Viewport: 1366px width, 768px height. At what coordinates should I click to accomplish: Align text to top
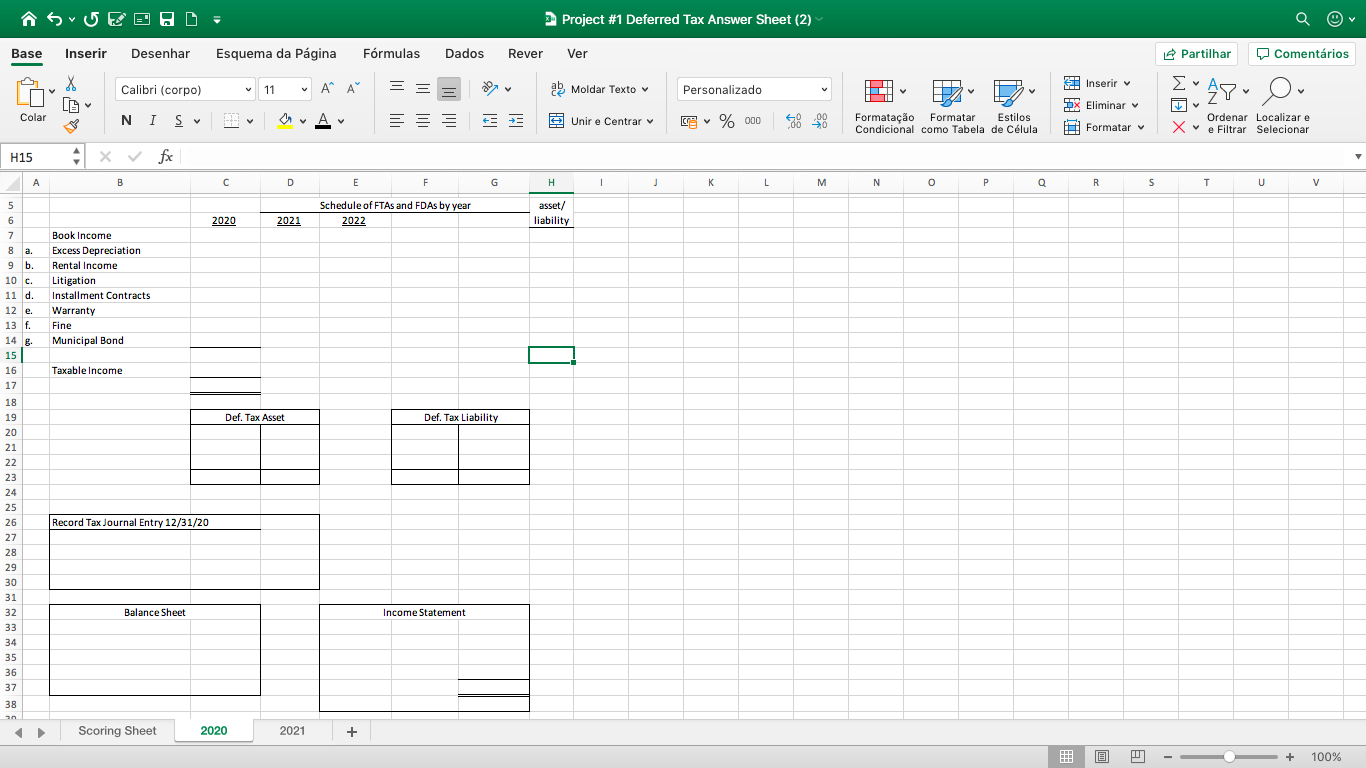[x=396, y=89]
